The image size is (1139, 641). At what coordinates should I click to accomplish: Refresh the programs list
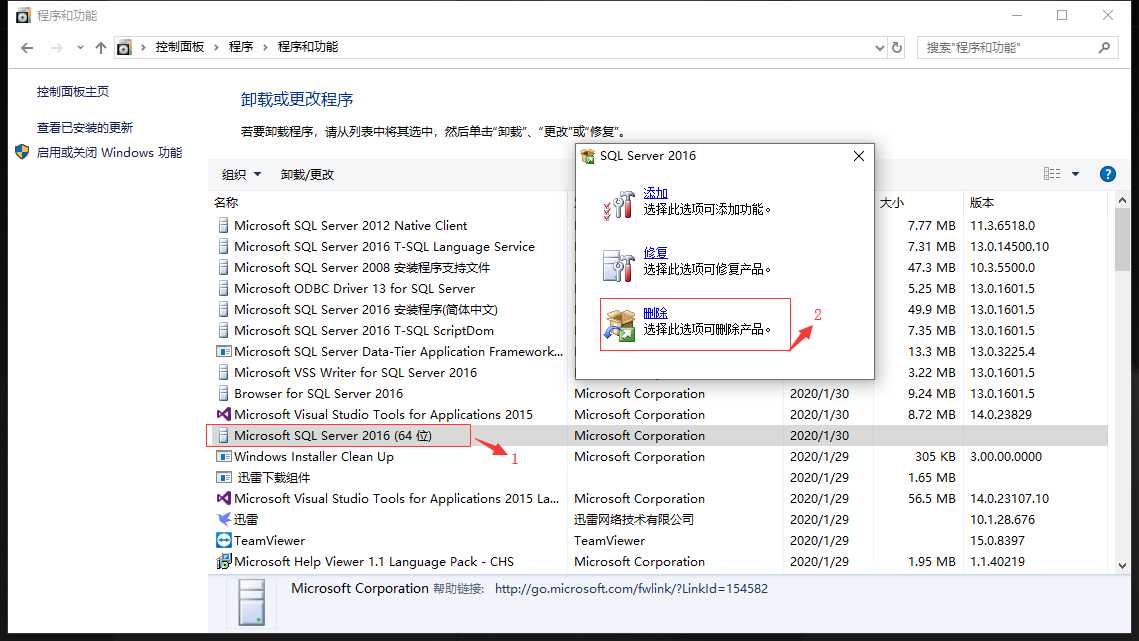(x=897, y=47)
